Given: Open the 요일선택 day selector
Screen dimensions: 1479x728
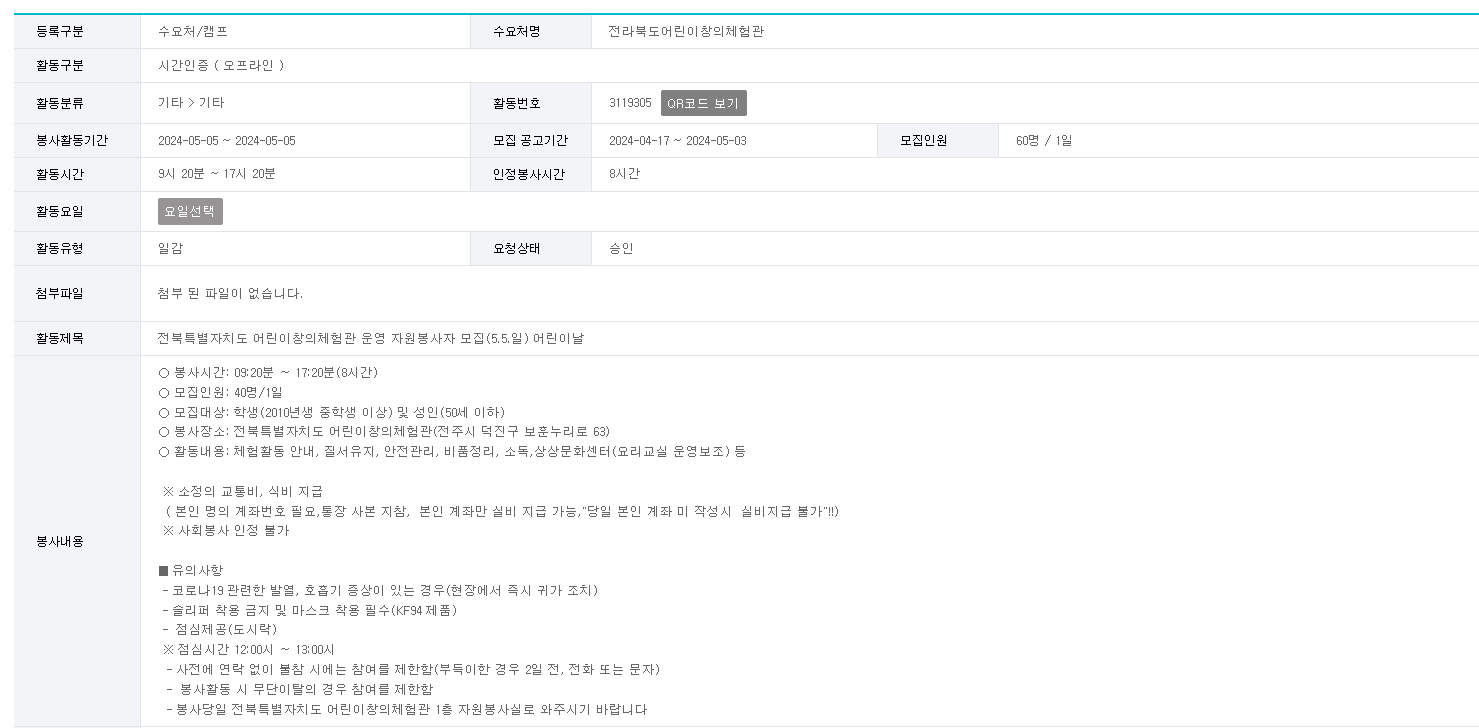Looking at the screenshot, I should tap(191, 211).
